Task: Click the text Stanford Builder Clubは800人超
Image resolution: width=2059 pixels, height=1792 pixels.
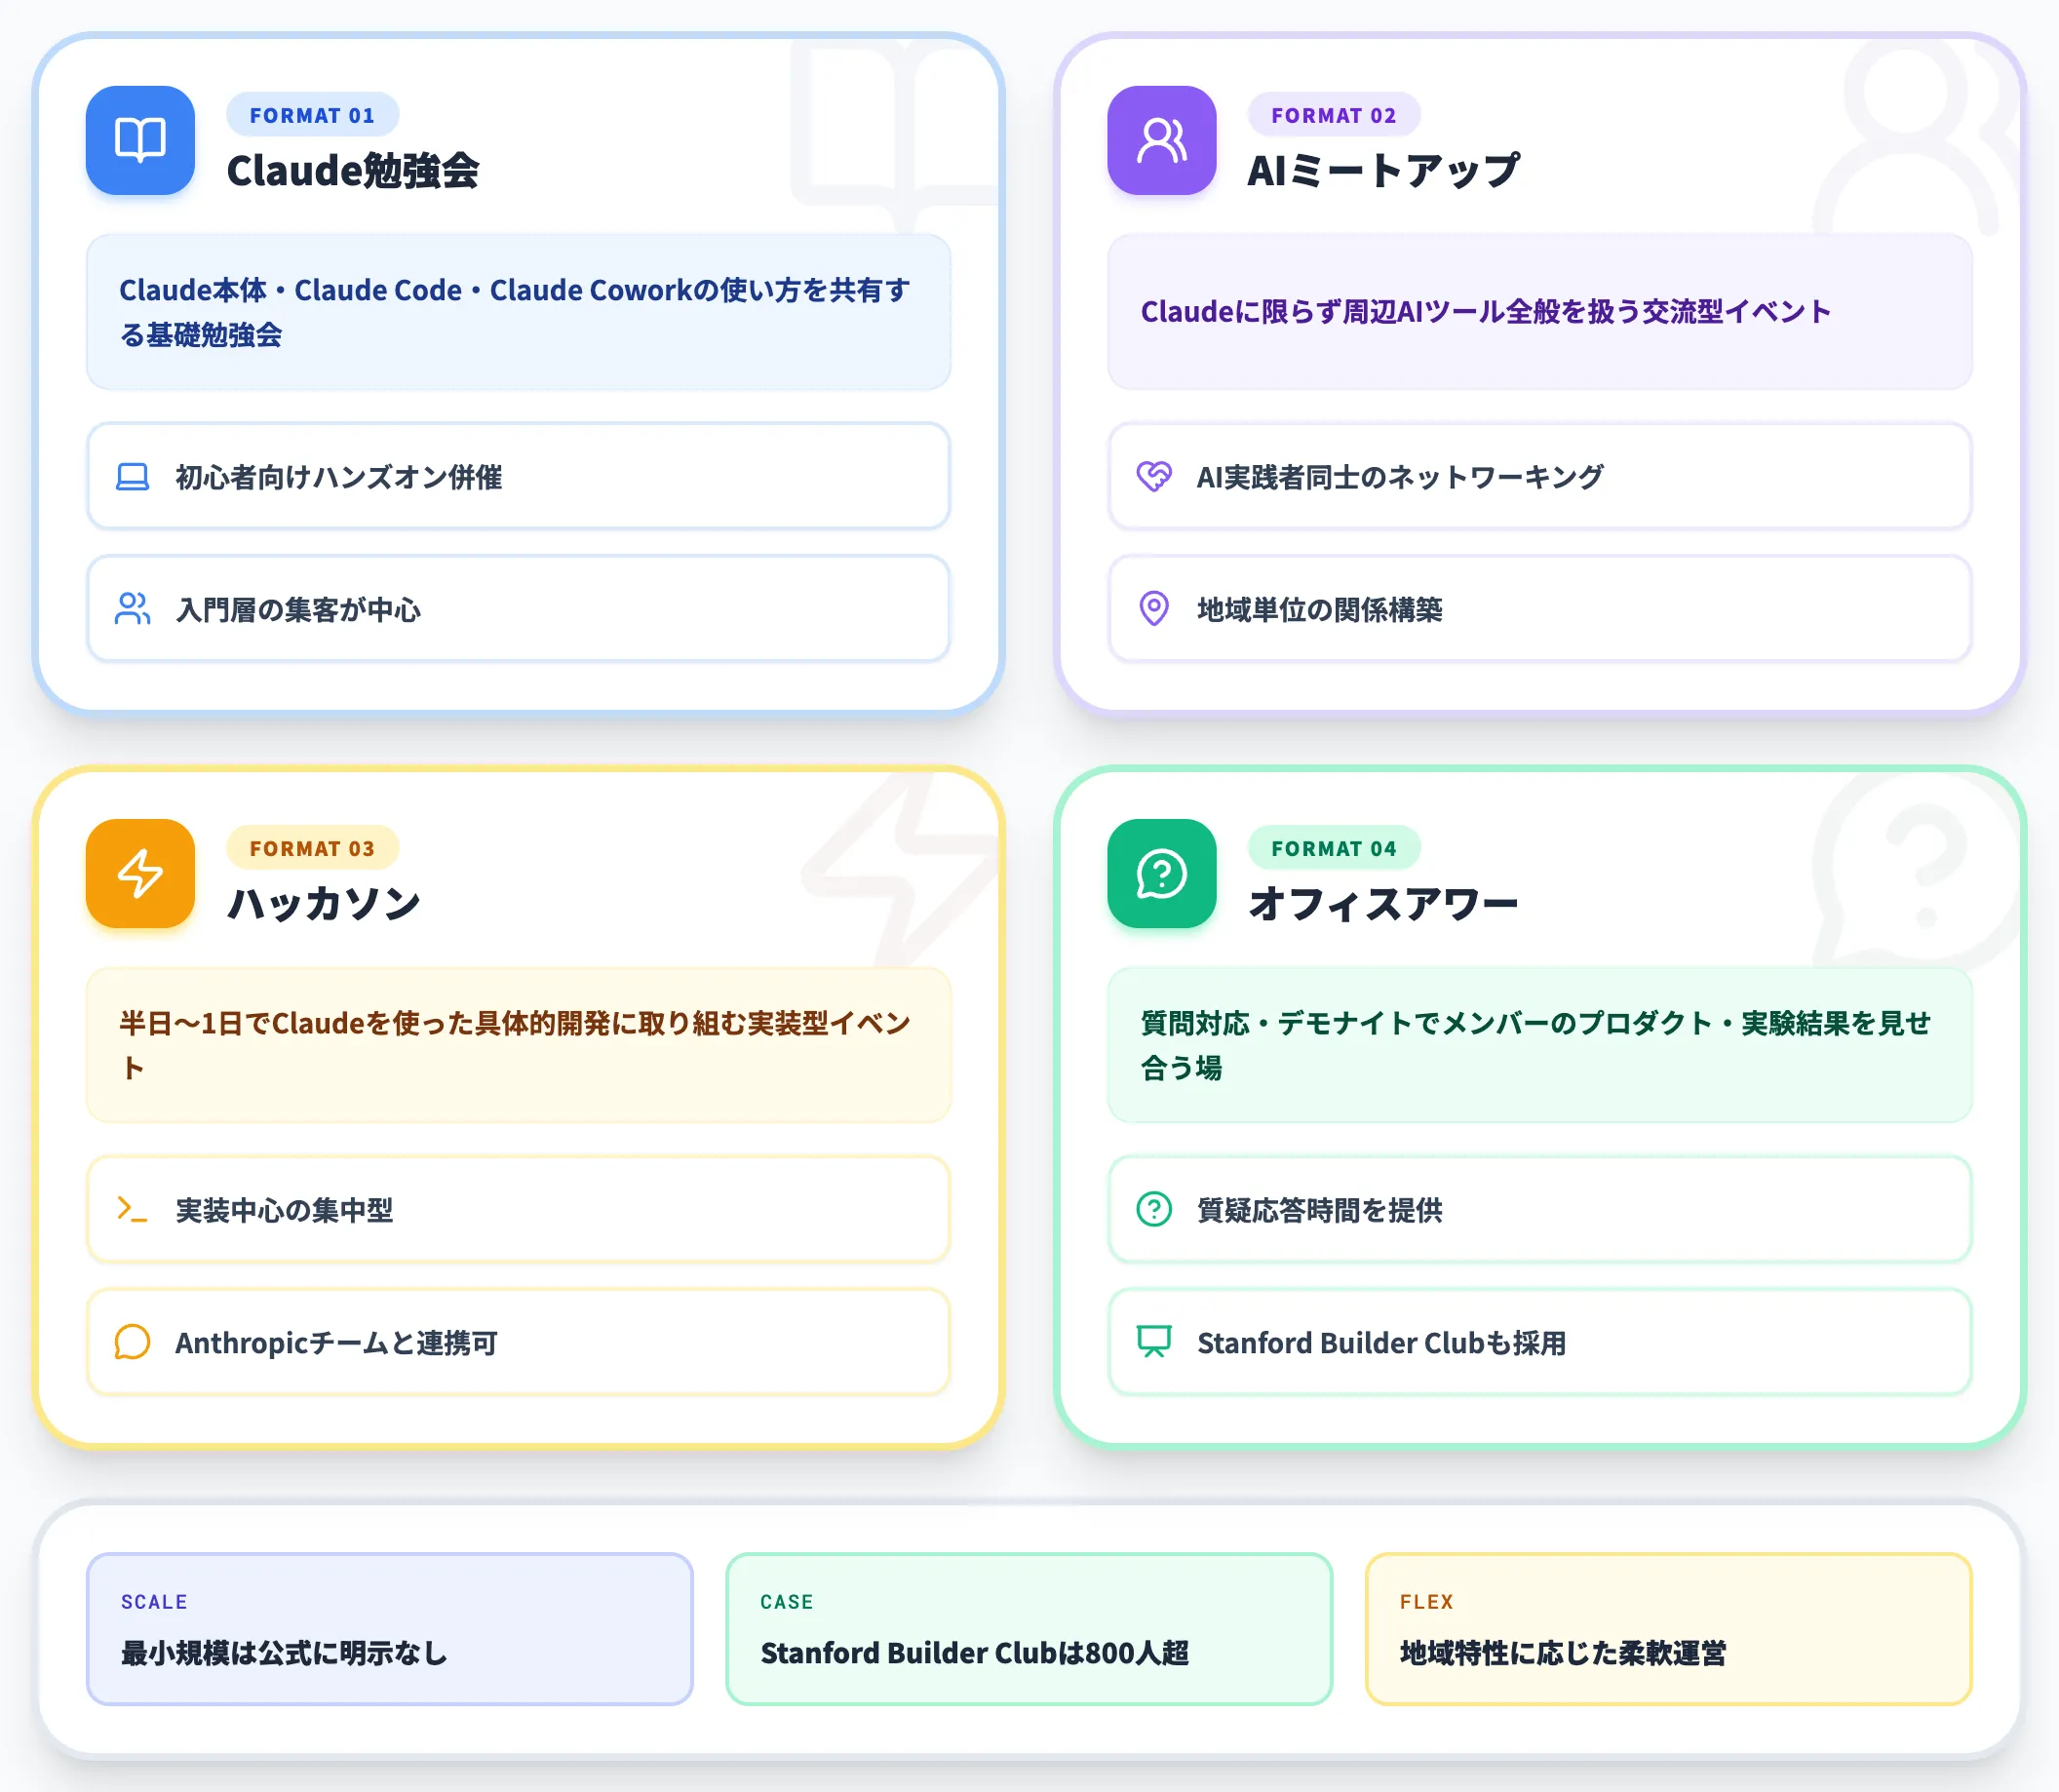Action: (974, 1653)
